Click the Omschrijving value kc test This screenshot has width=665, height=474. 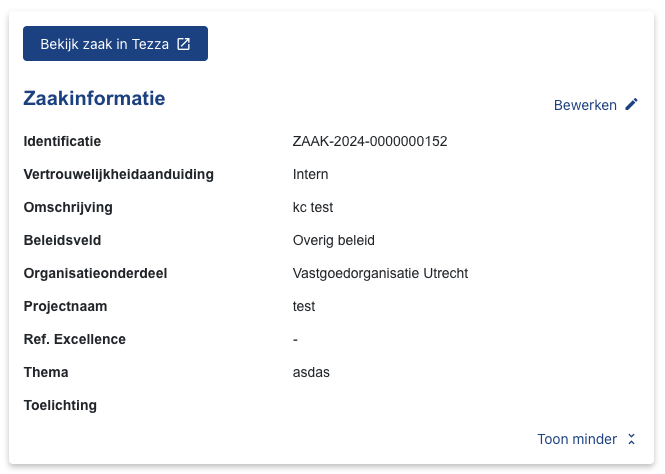[x=313, y=207]
